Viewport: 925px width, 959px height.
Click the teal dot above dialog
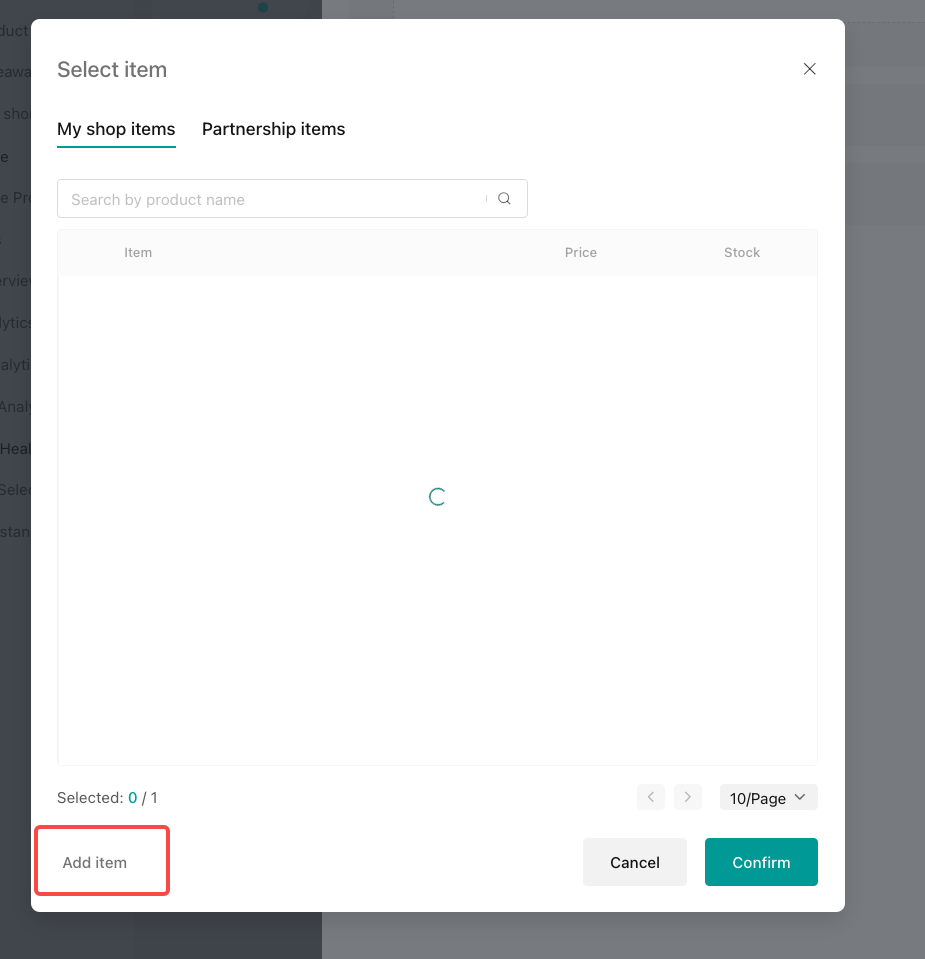point(263,7)
